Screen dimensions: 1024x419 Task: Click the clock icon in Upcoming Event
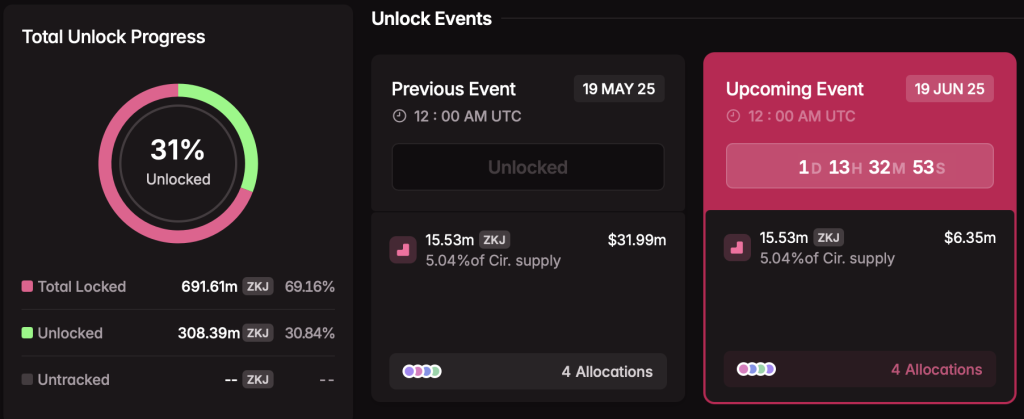733,116
